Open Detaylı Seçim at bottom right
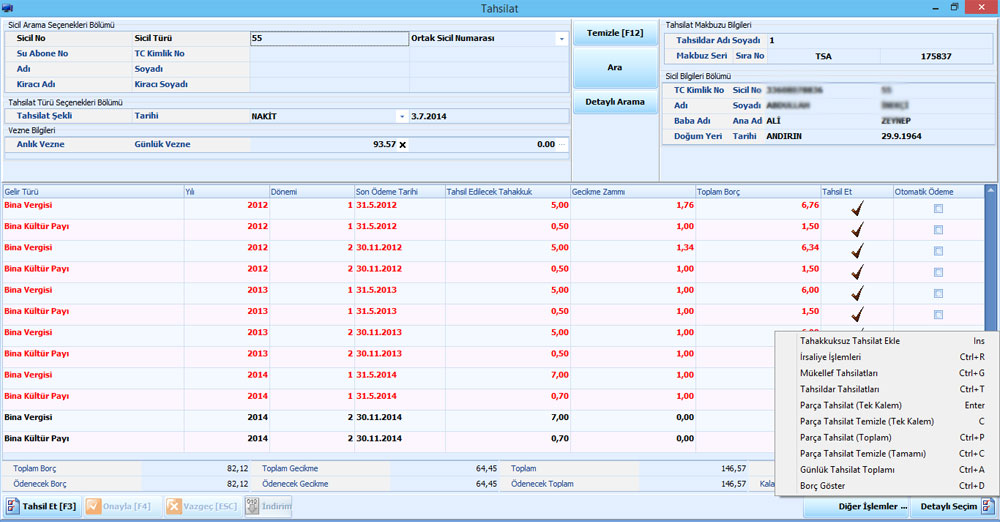 tap(953, 507)
